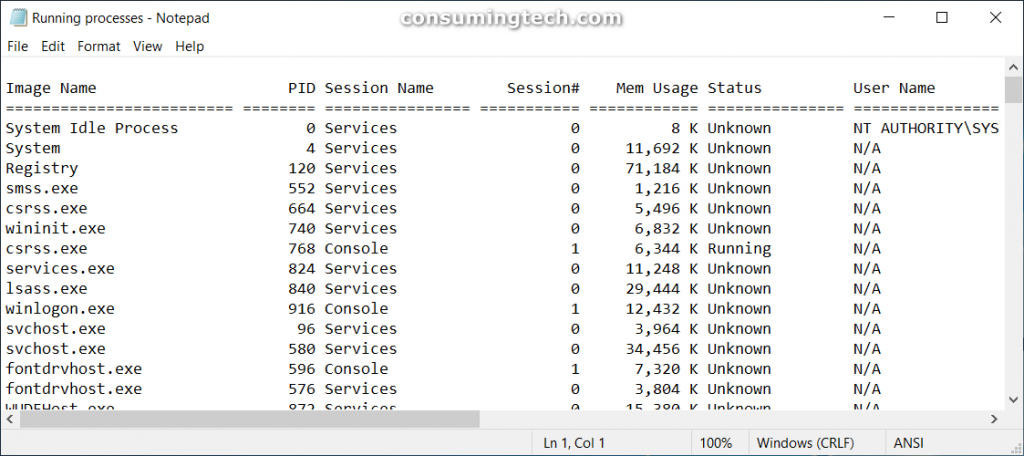Viewport: 1024px width, 456px height.
Task: Click the 'Mem Usage' header text
Action: click(x=656, y=88)
